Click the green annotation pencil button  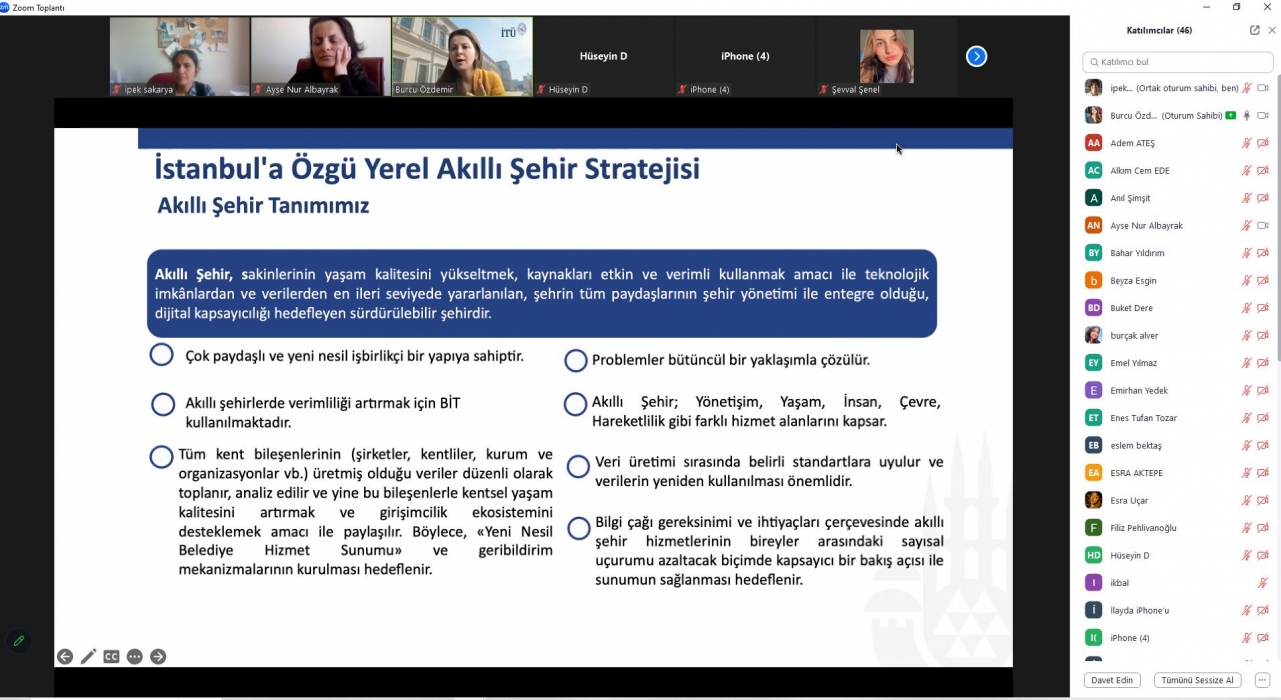[x=18, y=640]
